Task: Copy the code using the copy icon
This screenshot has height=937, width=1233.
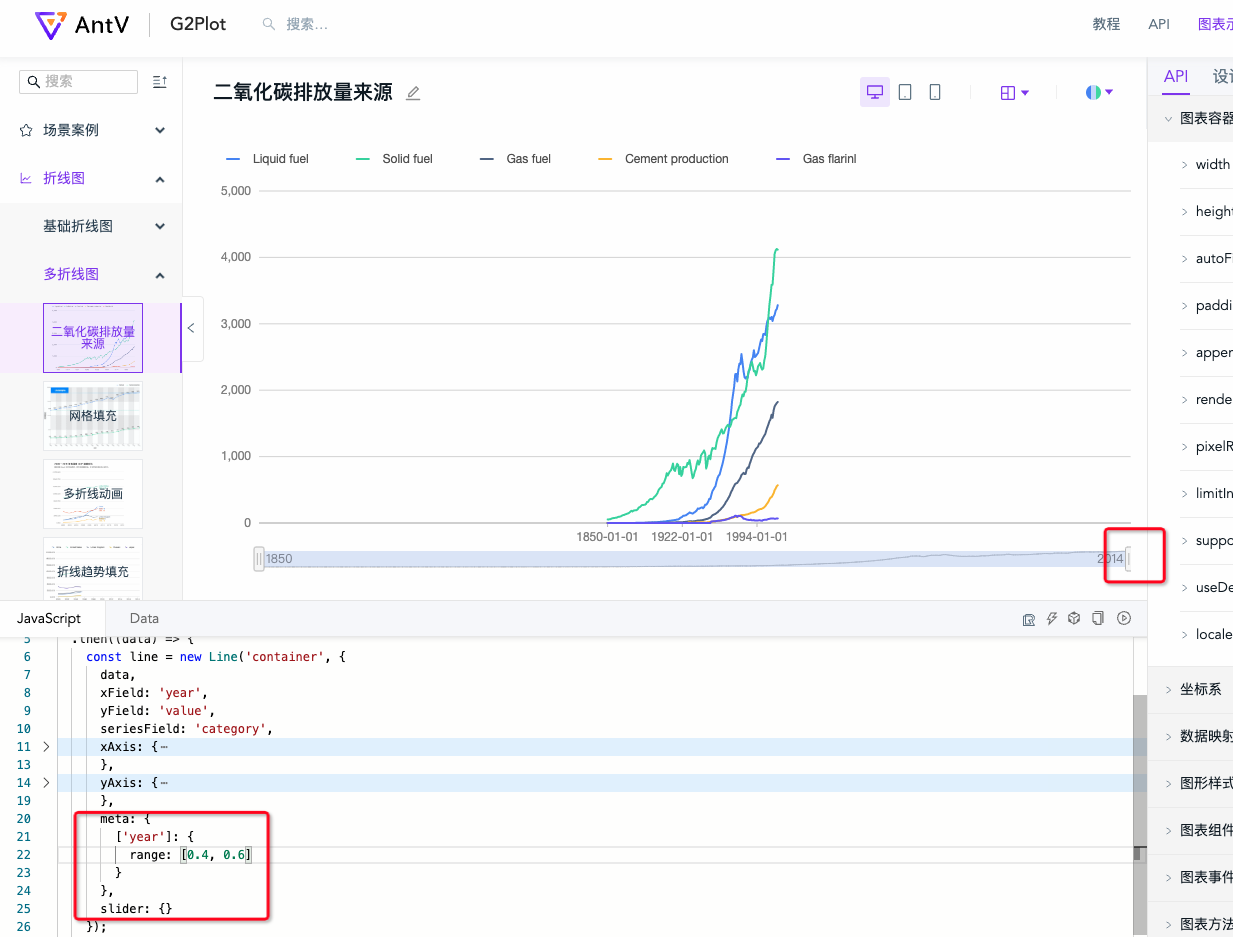Action: (x=1097, y=618)
